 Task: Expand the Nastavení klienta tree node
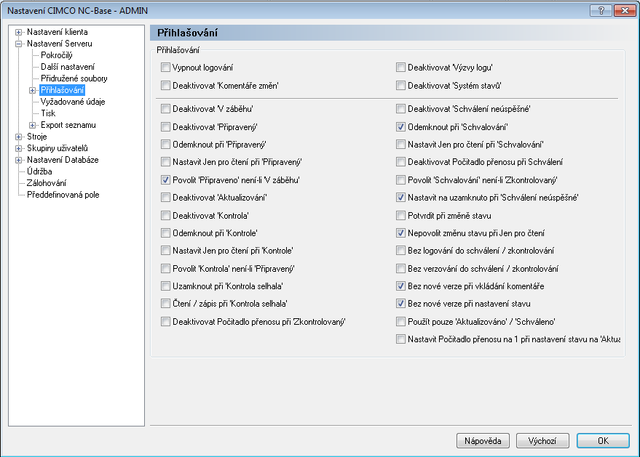(18, 32)
